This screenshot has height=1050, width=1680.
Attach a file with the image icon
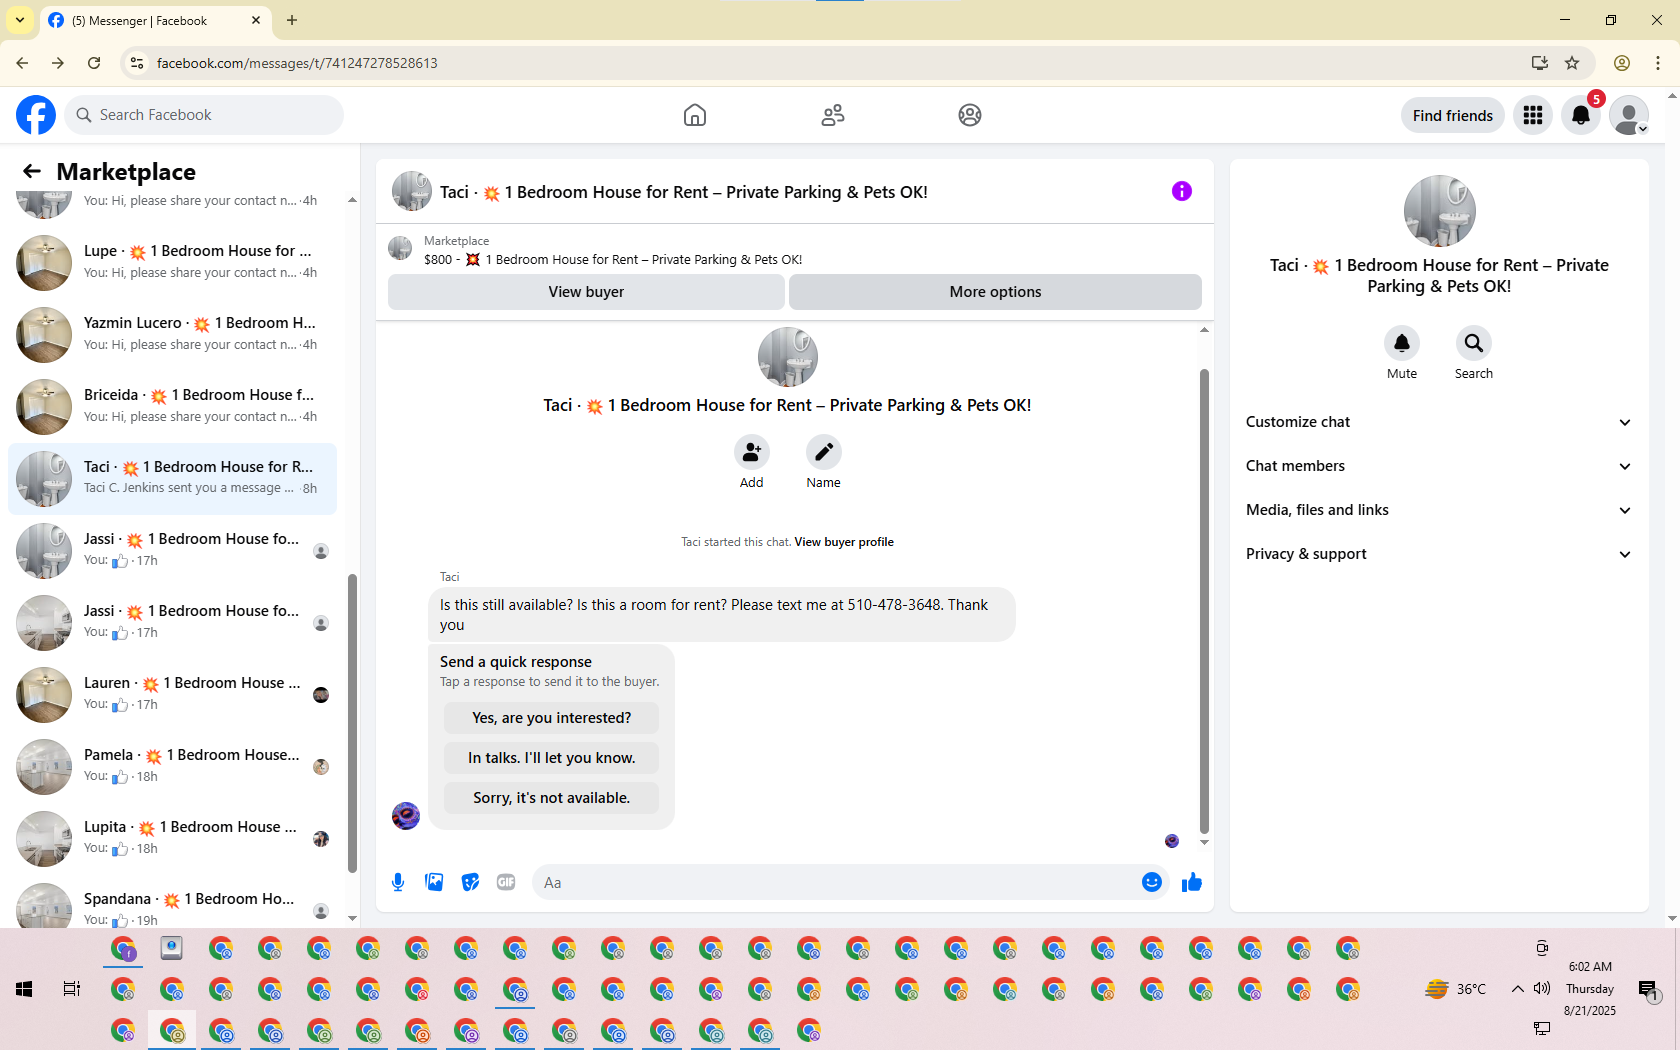[434, 882]
